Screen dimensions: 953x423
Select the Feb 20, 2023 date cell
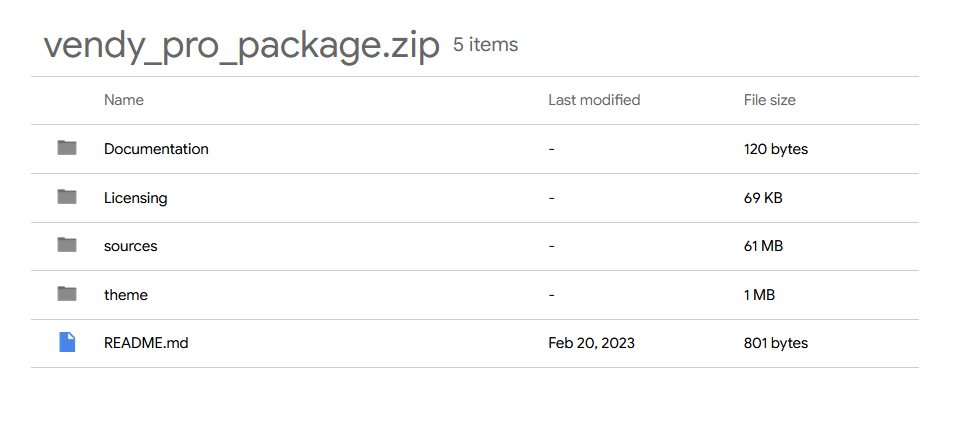tap(591, 343)
